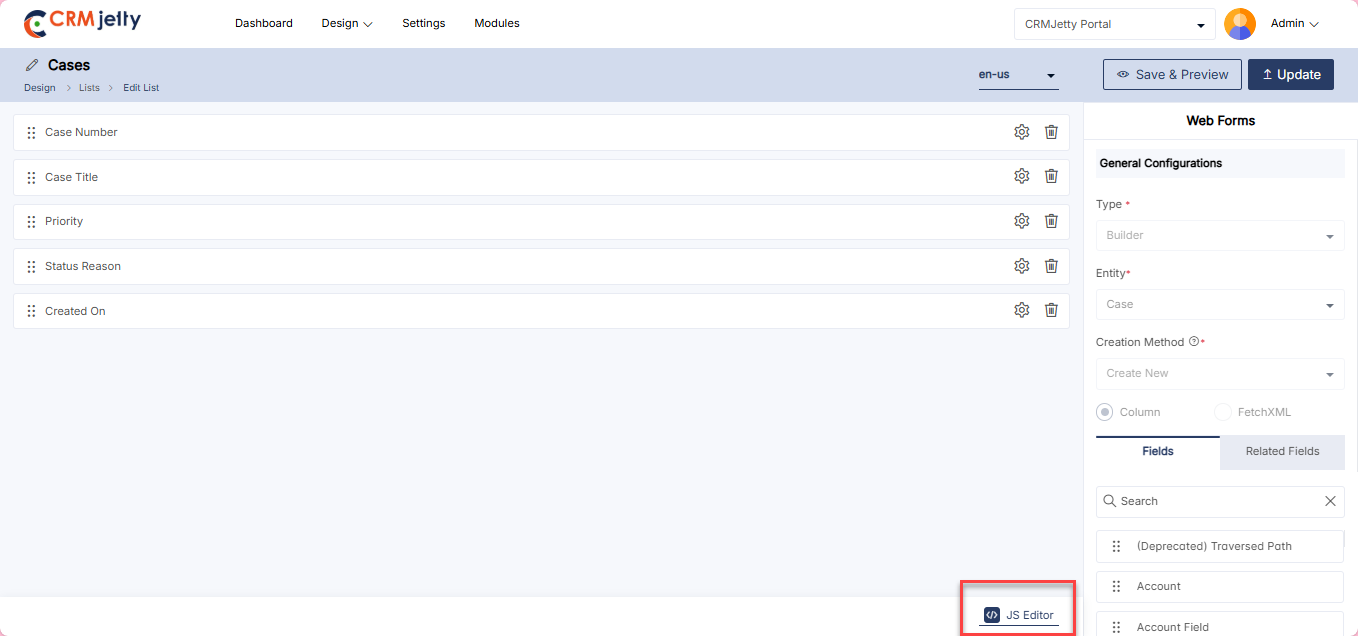Clear the field search with X icon
Viewport: 1358px width, 636px height.
click(x=1330, y=501)
